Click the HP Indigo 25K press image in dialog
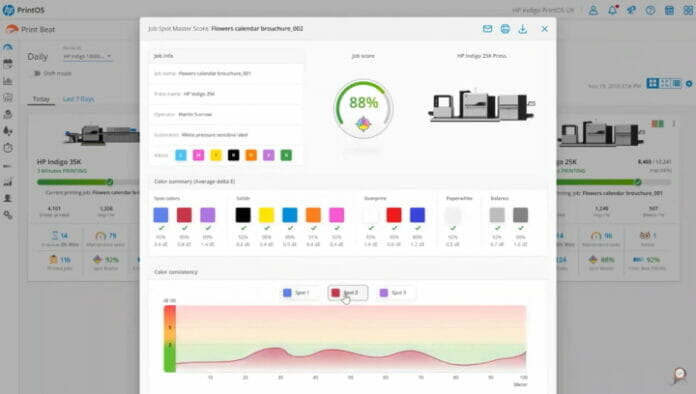Viewport: 696px width, 394px height. coord(482,106)
